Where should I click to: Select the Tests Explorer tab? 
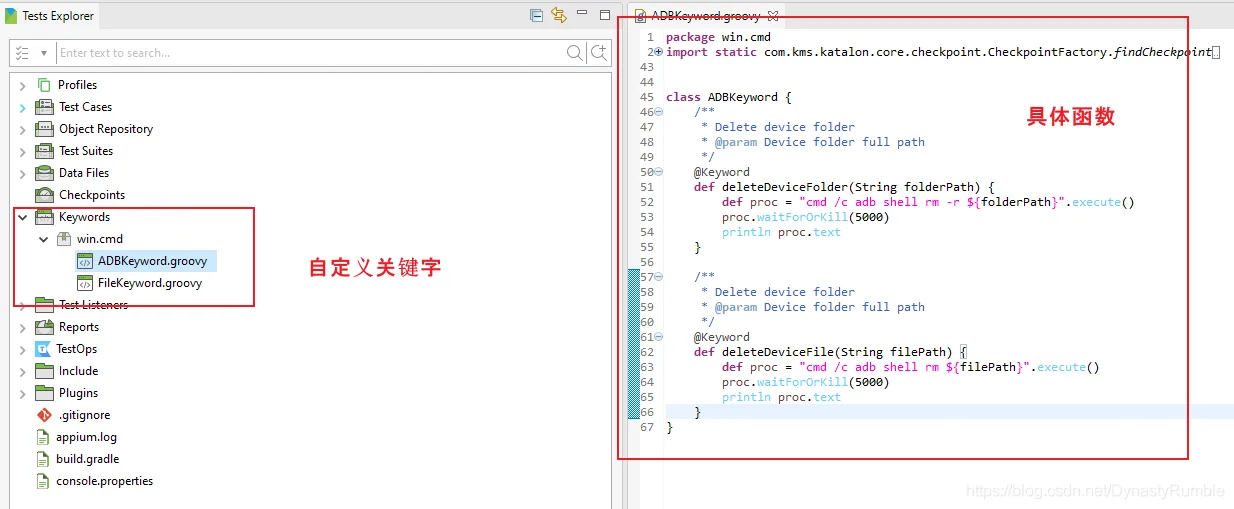point(50,16)
